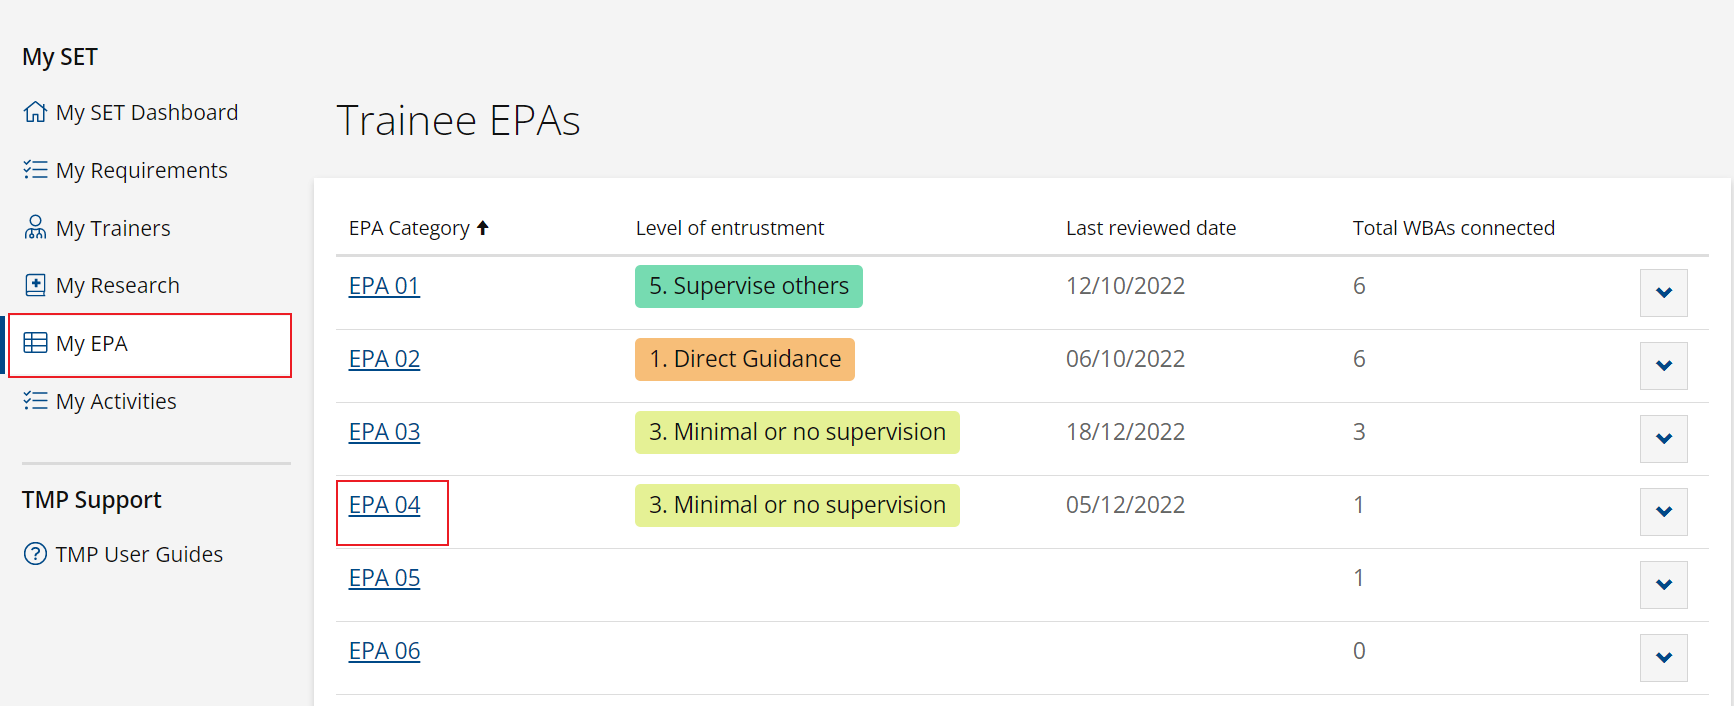Click the green Supervise others badge
The width and height of the screenshot is (1734, 706).
coord(749,286)
